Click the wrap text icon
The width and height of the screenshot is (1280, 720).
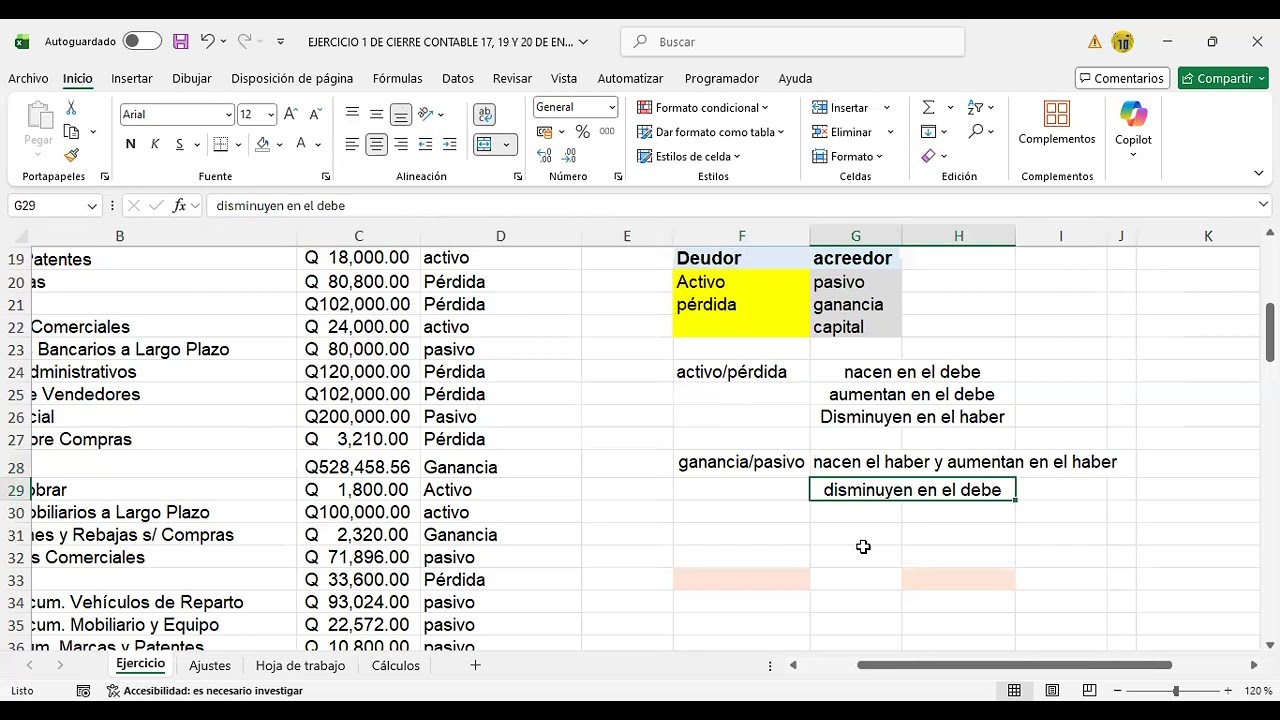485,114
